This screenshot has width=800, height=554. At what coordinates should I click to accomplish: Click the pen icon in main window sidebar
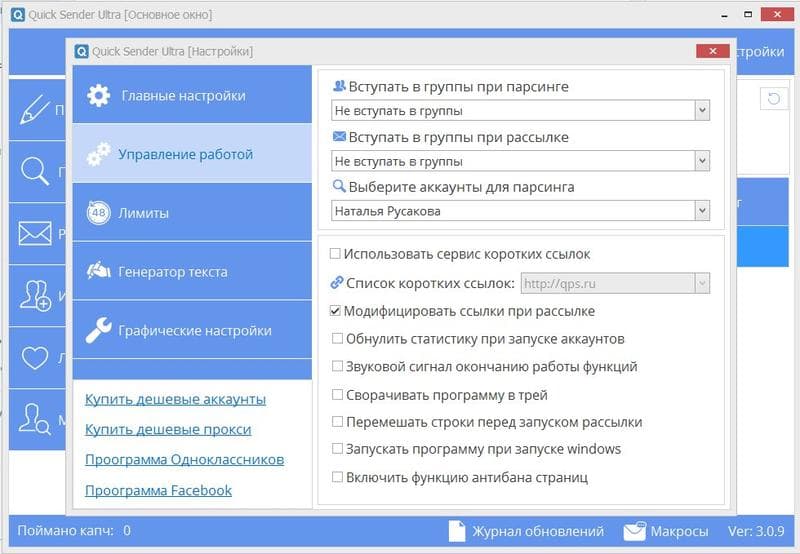click(34, 109)
